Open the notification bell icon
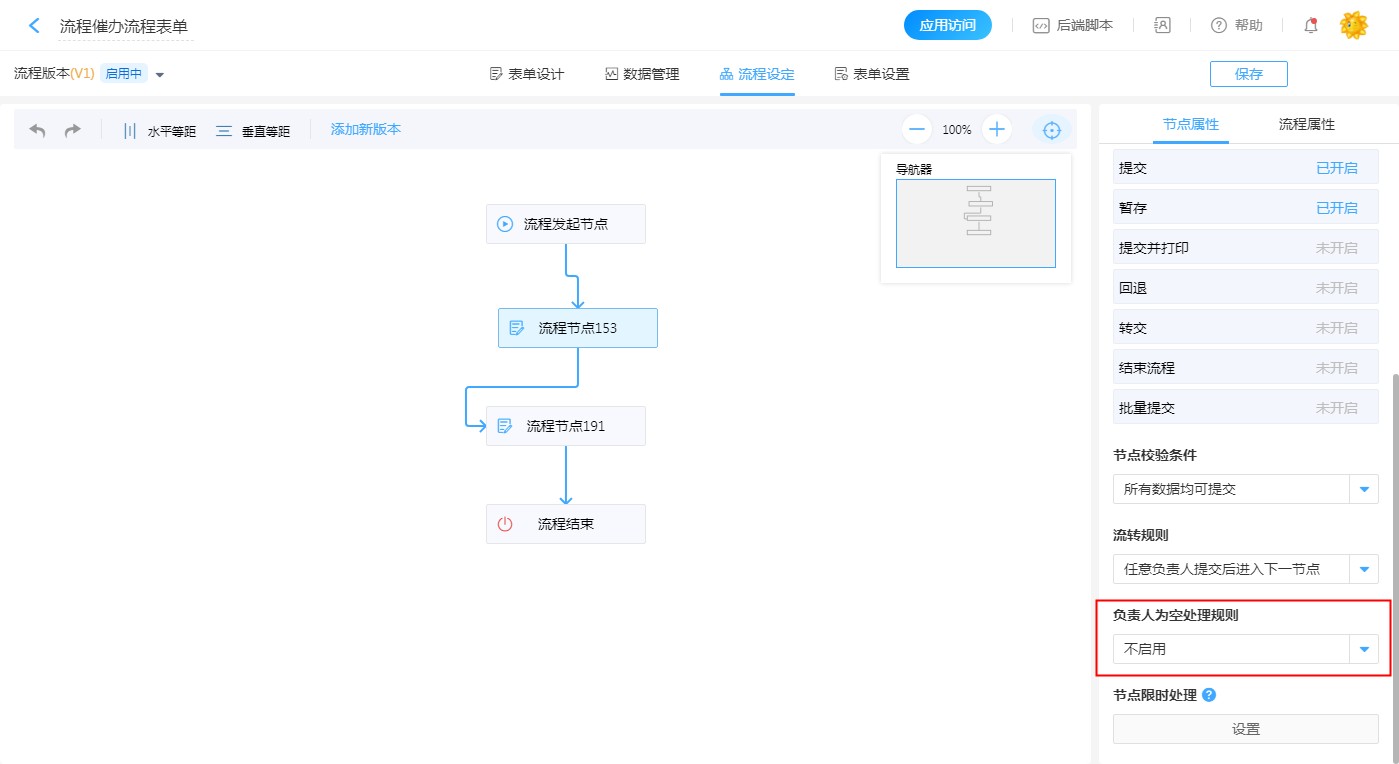Image resolution: width=1399 pixels, height=764 pixels. point(1311,26)
